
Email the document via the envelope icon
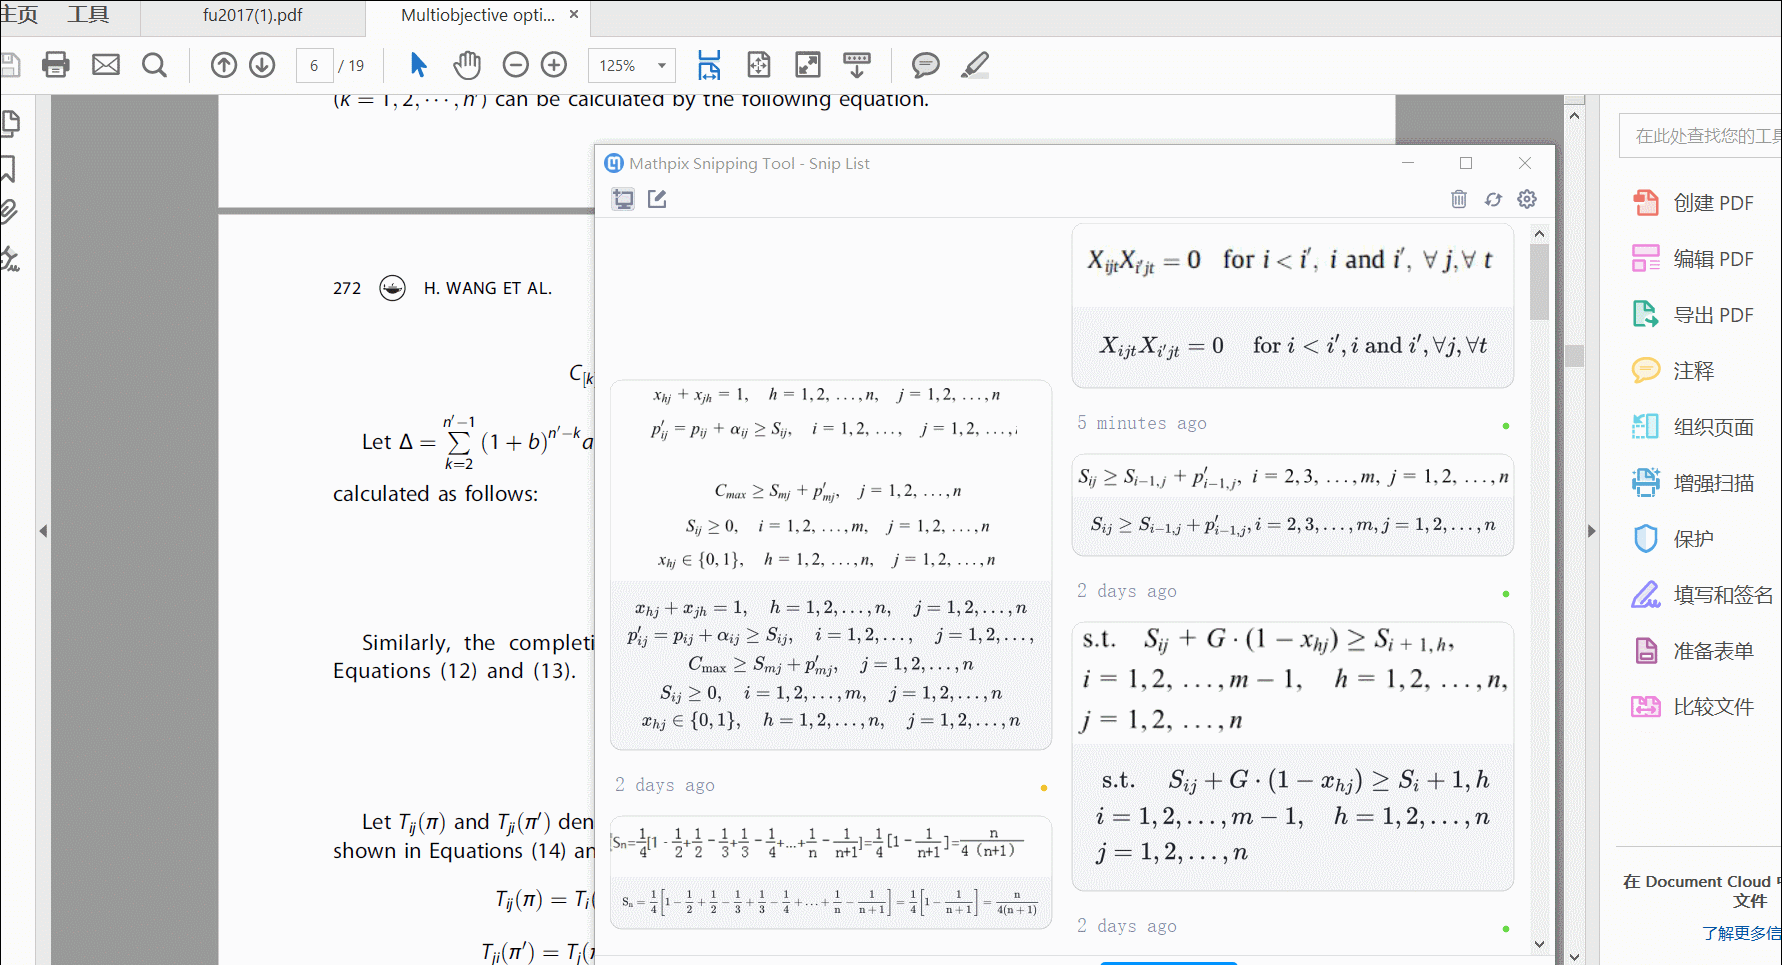(105, 64)
